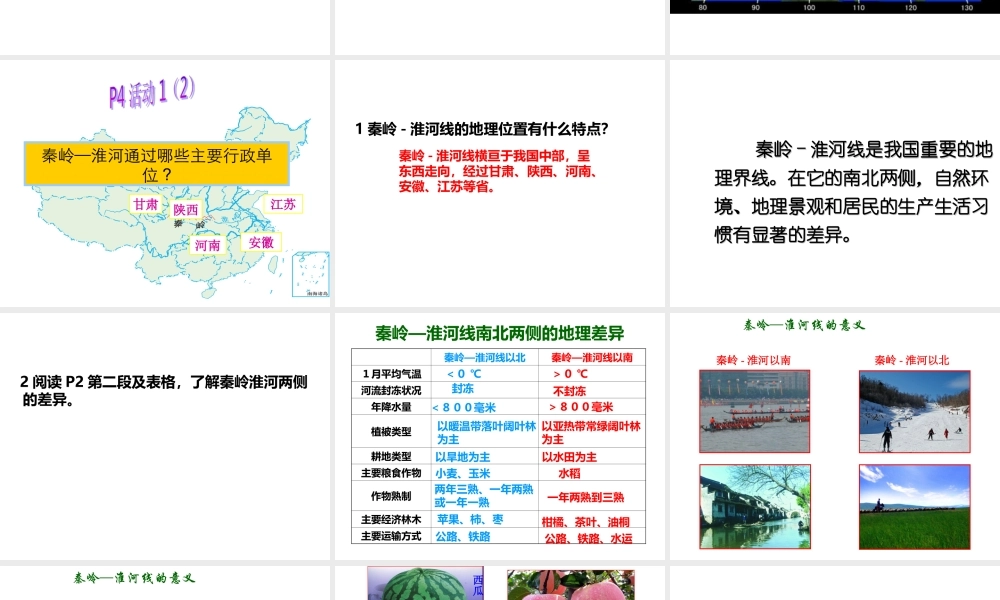Click the cell ＞0℃
This screenshot has height=600, width=1000.
[x=570, y=374]
